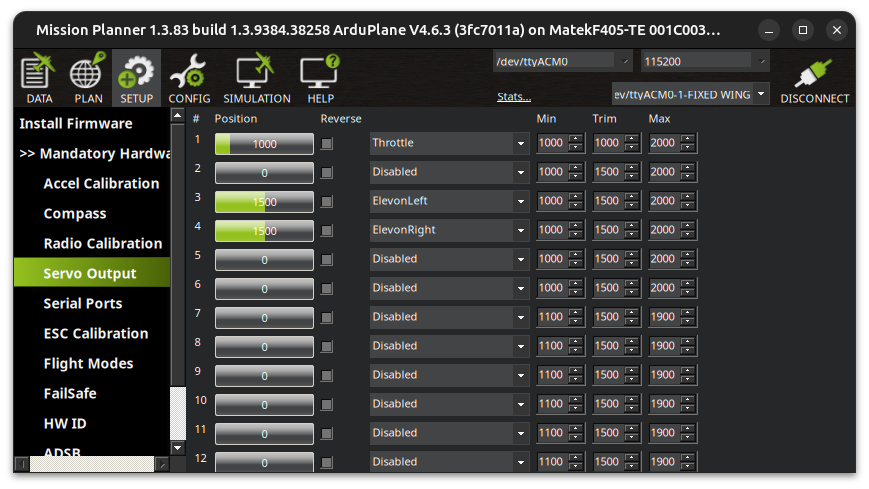Toggle Reverse checkbox for ElevonLeft servo 3
This screenshot has height=489, width=869.
pos(327,202)
